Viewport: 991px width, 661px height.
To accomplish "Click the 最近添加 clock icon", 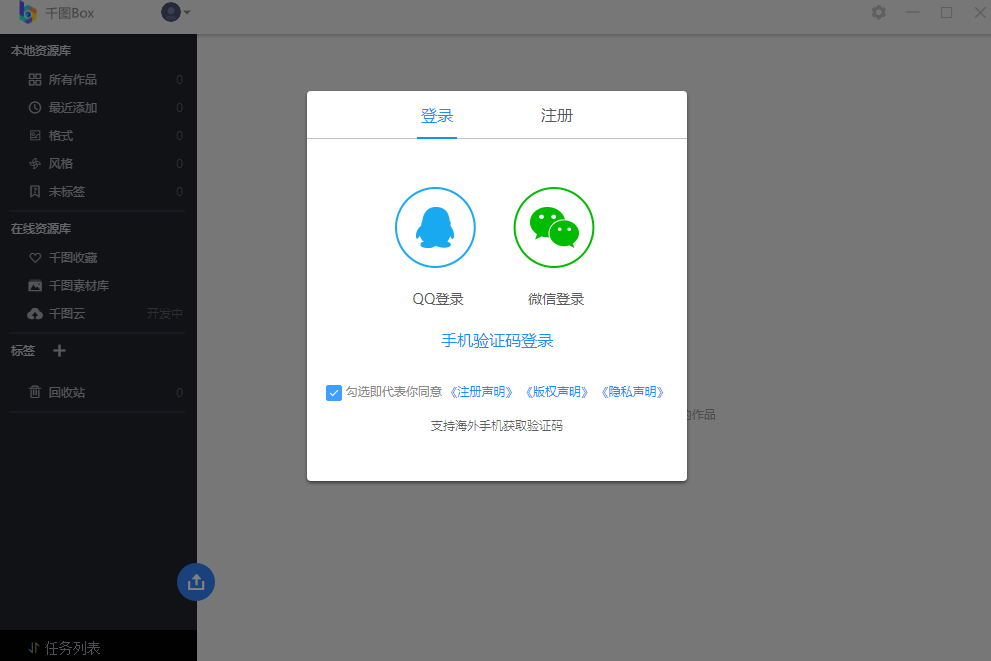I will pyautogui.click(x=35, y=107).
